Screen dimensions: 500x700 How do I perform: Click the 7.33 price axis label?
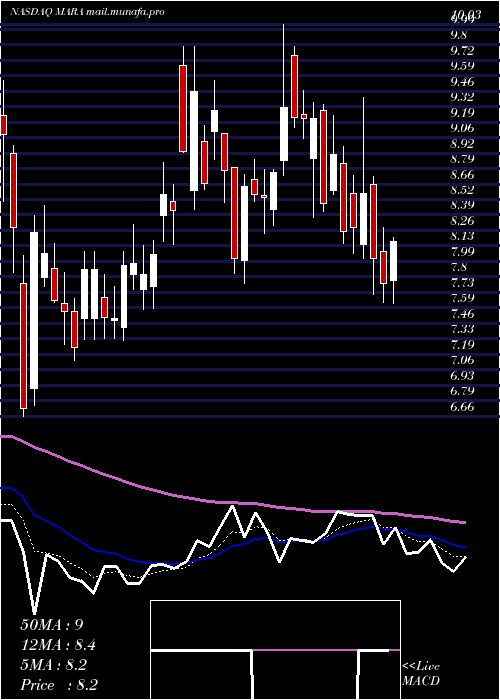[462, 329]
